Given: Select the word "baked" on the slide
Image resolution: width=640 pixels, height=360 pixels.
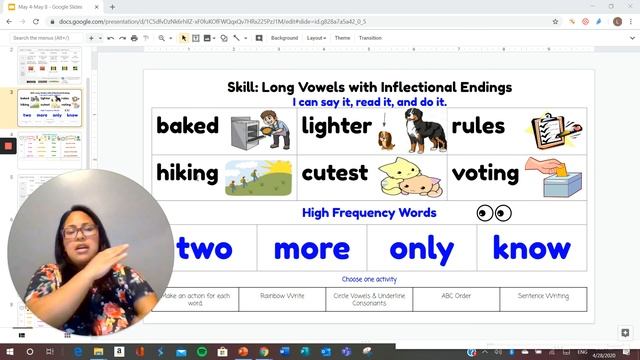Looking at the screenshot, I should pyautogui.click(x=187, y=125).
